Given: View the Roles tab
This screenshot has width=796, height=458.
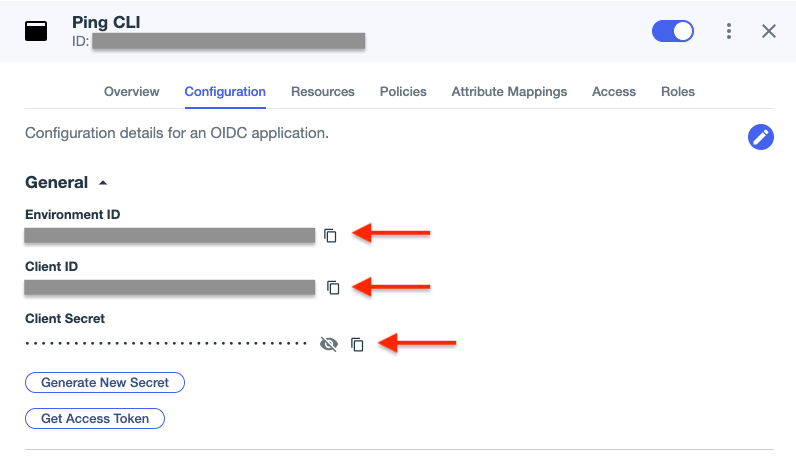Looking at the screenshot, I should (677, 91).
